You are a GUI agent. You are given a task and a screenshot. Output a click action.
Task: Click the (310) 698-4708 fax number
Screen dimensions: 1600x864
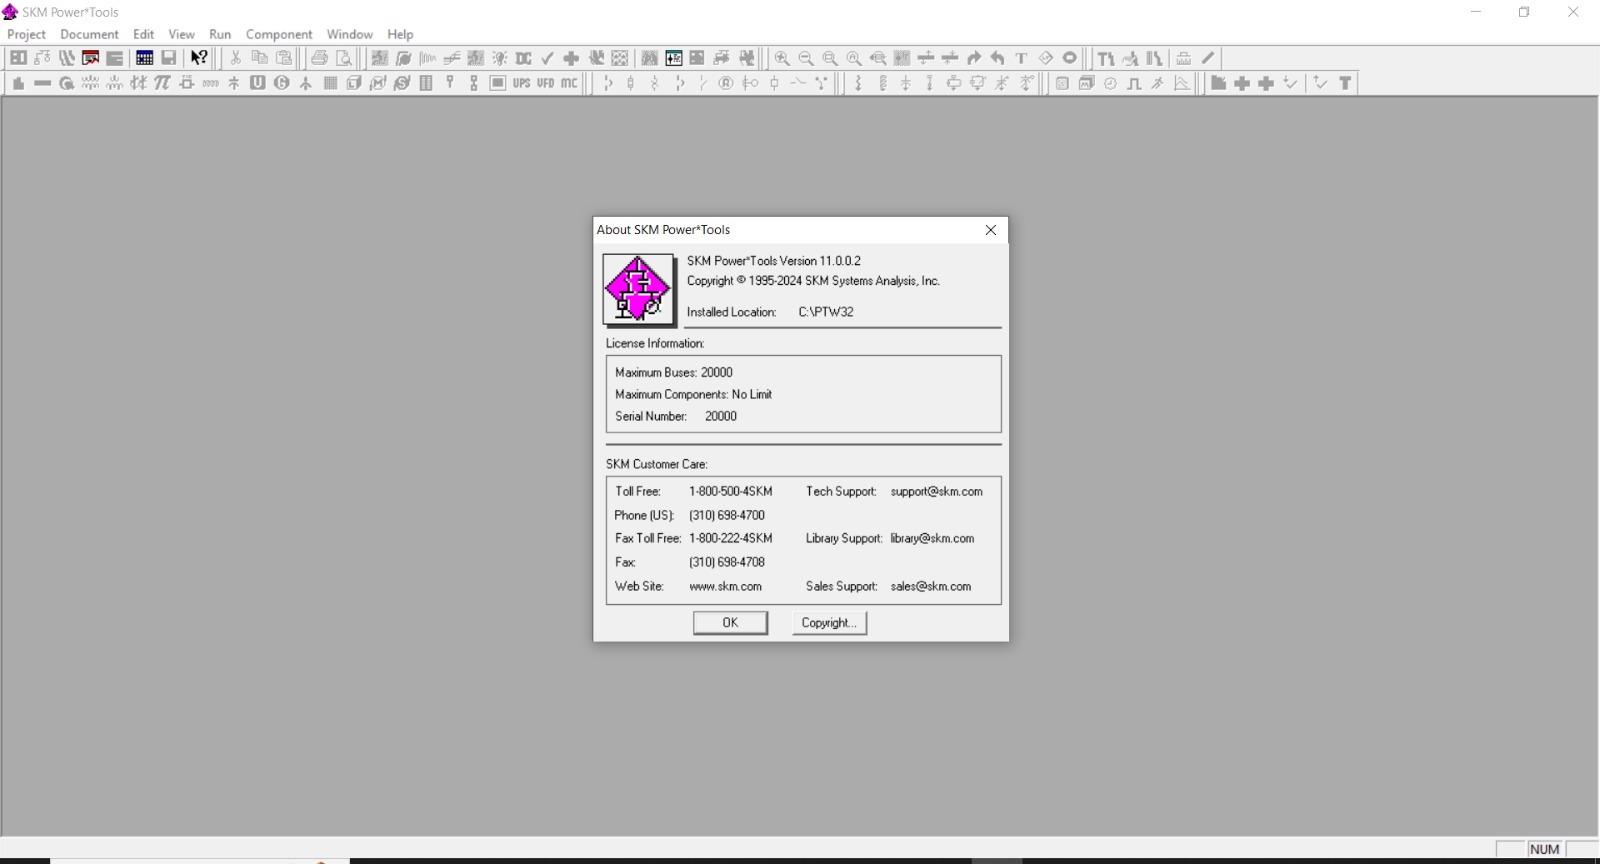coord(727,562)
